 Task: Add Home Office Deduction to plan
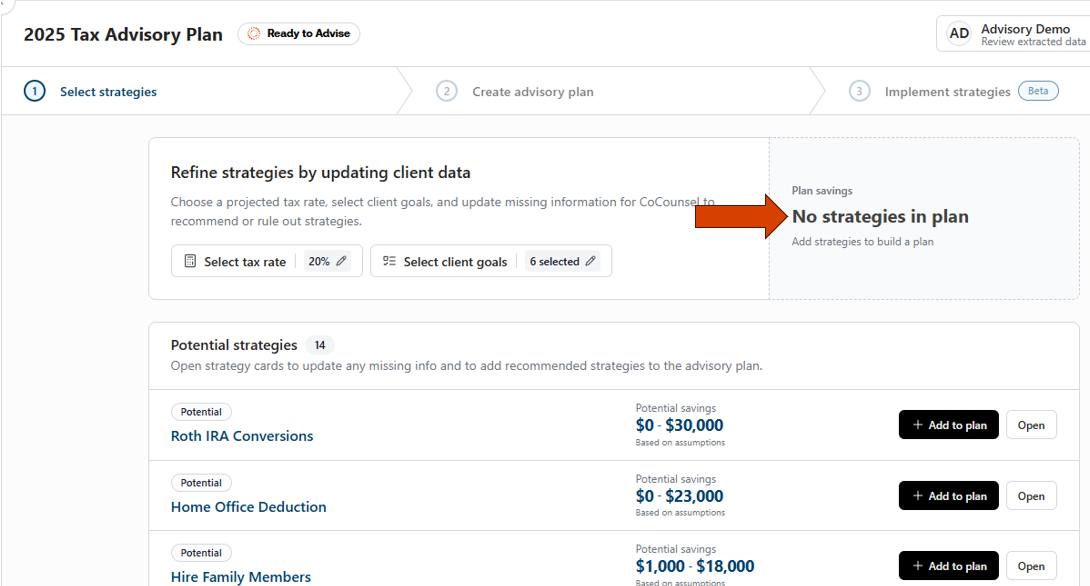tap(948, 496)
